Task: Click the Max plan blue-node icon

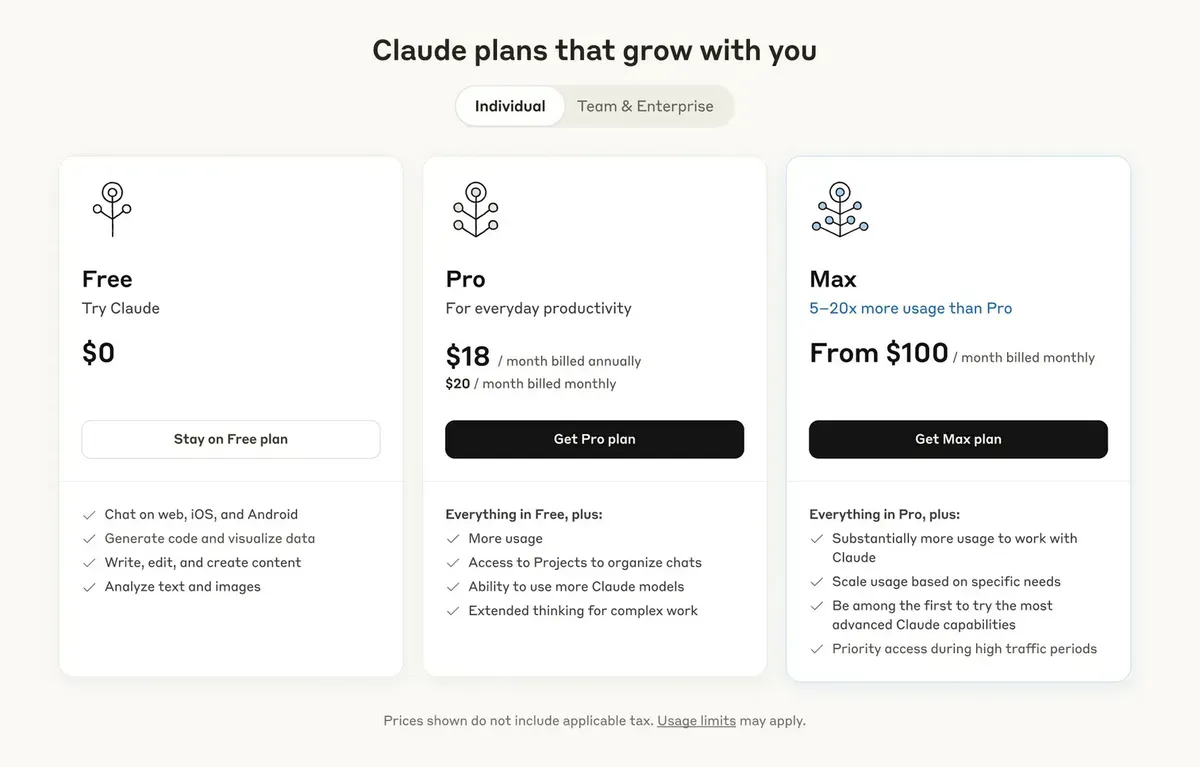Action: coord(840,209)
